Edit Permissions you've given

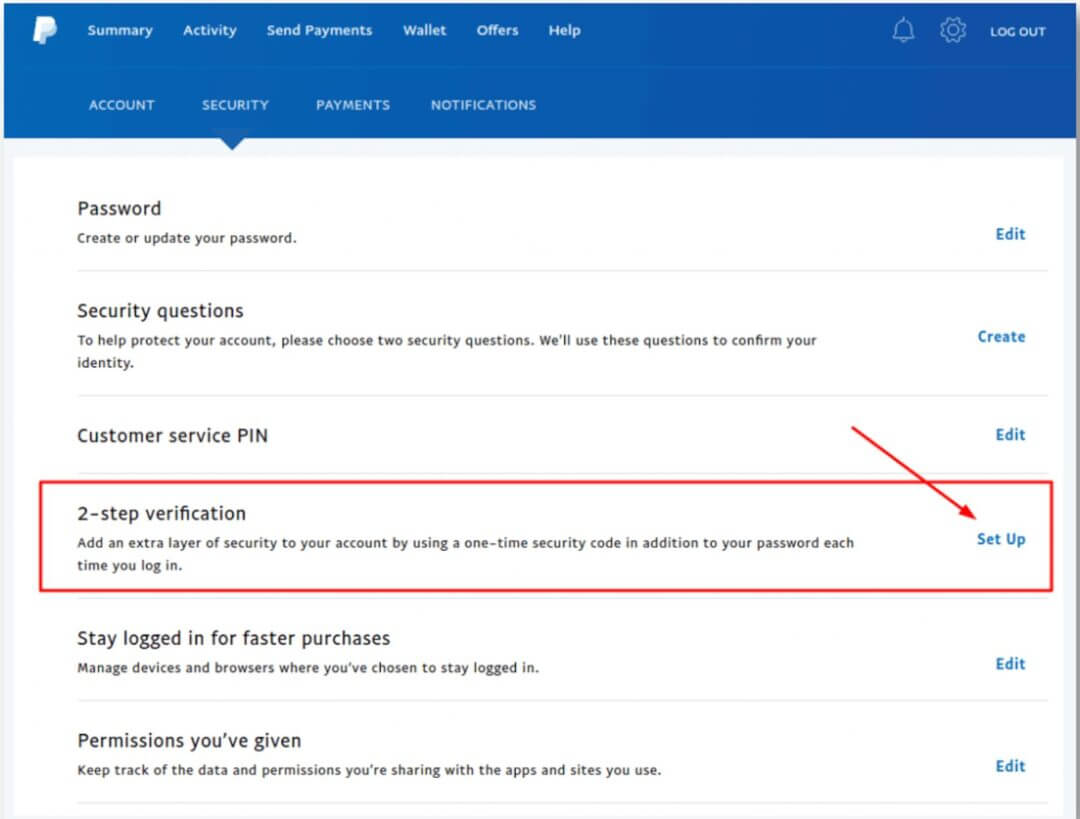[1010, 766]
